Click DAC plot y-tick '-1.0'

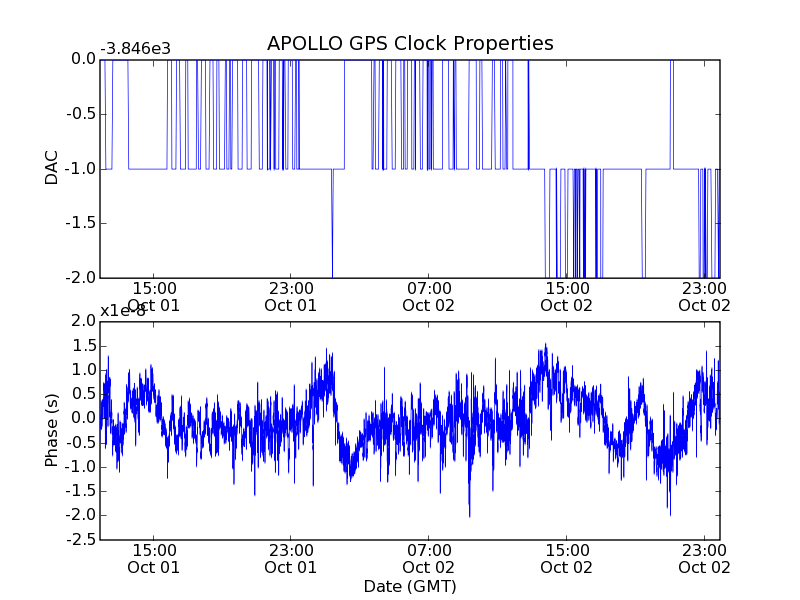click(x=81, y=168)
